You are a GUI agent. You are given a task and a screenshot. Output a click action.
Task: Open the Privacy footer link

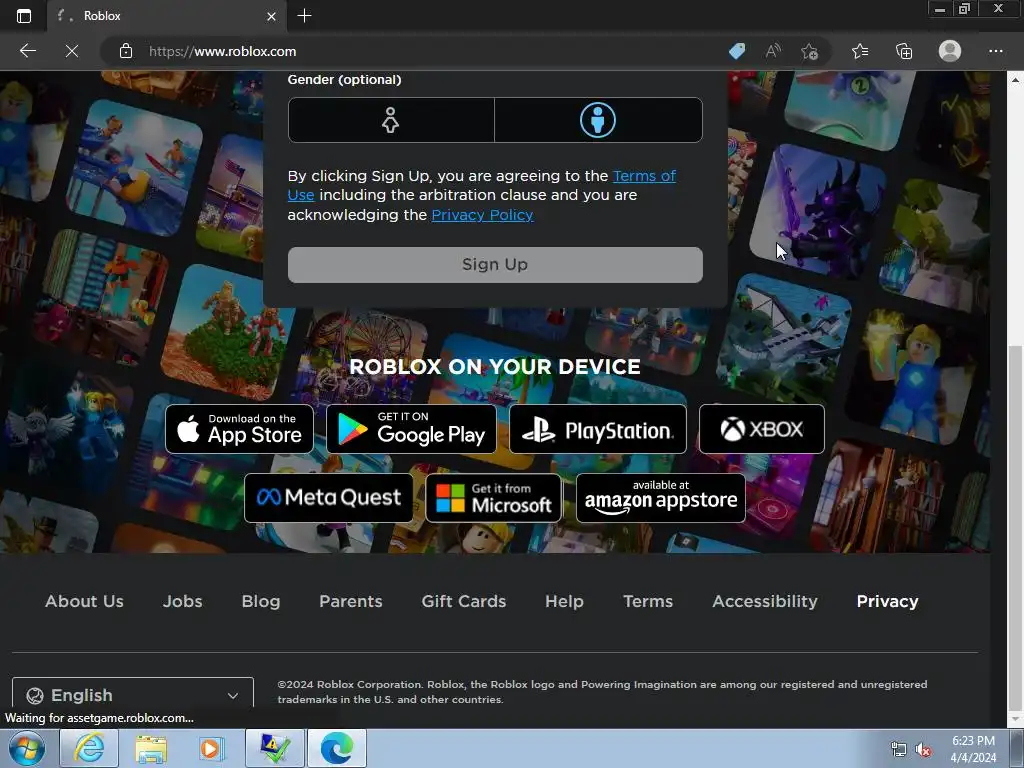[x=888, y=601]
